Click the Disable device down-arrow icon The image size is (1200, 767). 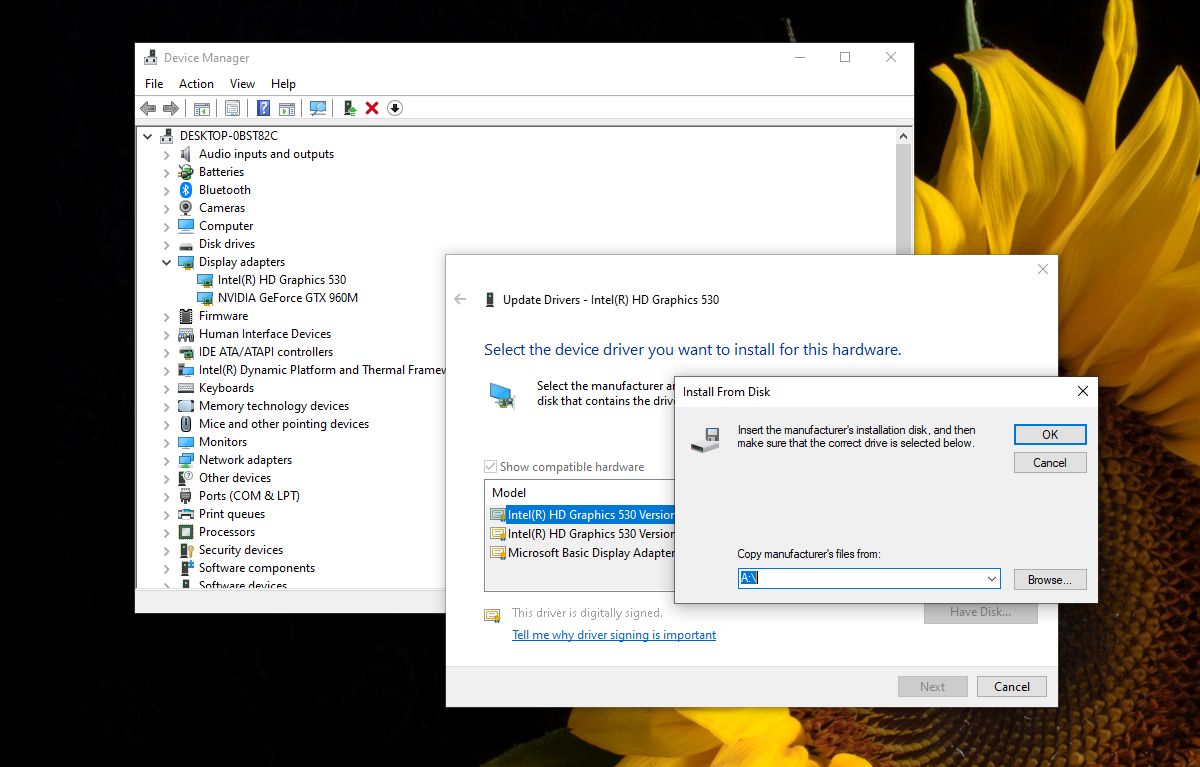pyautogui.click(x=395, y=108)
